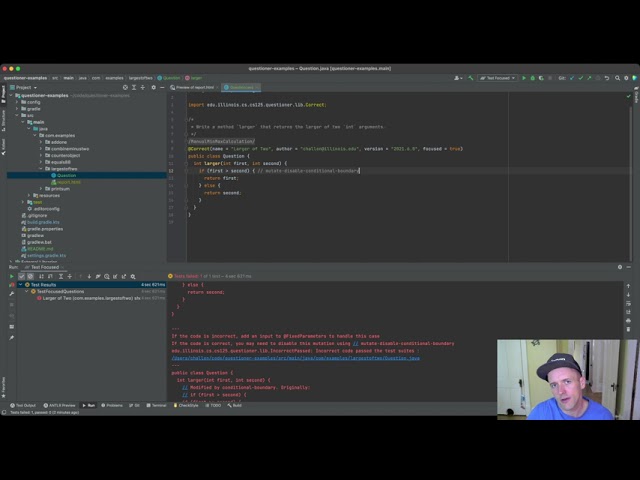Image resolution: width=640 pixels, height=480 pixels.
Task: Open Run panel settings gear on right
Action: click(x=620, y=267)
